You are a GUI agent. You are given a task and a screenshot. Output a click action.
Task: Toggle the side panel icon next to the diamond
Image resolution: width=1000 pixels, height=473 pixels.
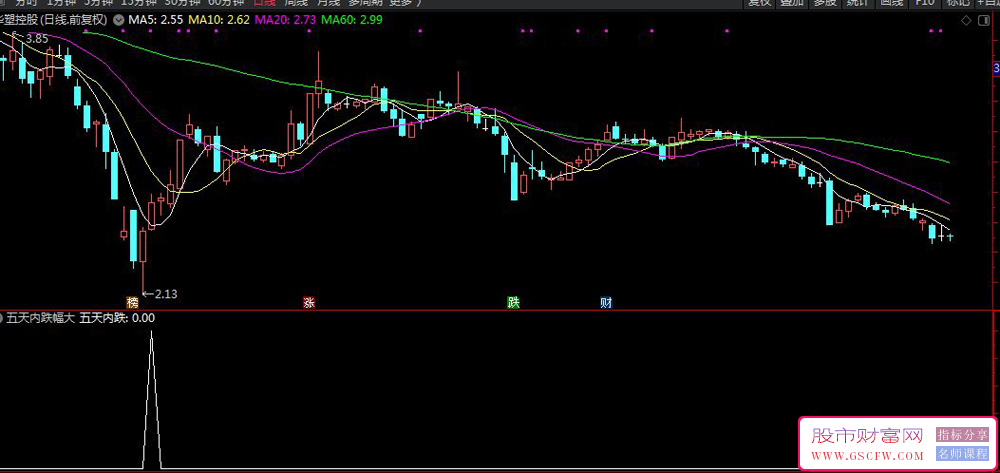click(x=983, y=20)
